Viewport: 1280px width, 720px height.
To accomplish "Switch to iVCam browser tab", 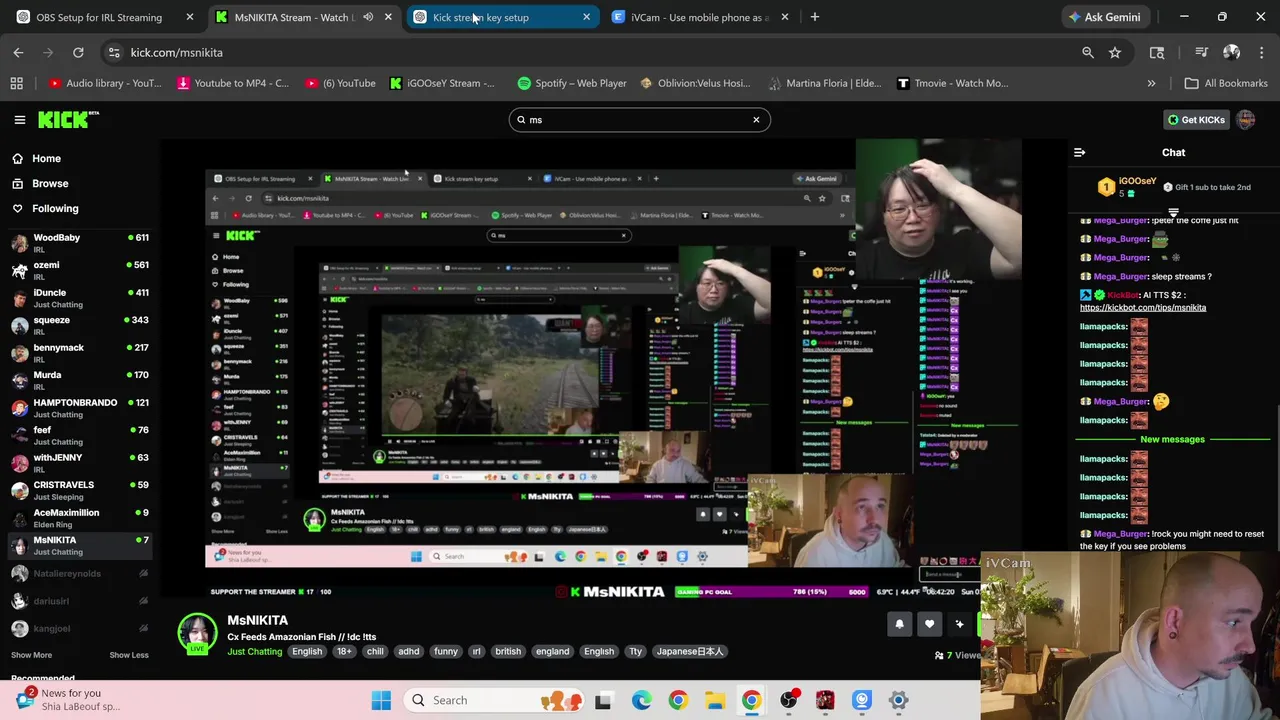I will [700, 17].
